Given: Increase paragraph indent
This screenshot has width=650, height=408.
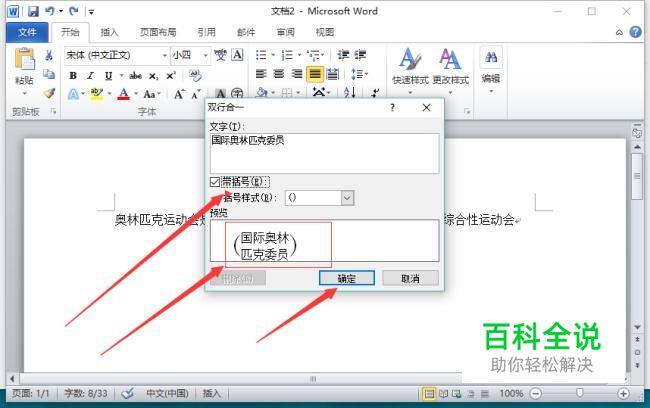Looking at the screenshot, I should (360, 55).
